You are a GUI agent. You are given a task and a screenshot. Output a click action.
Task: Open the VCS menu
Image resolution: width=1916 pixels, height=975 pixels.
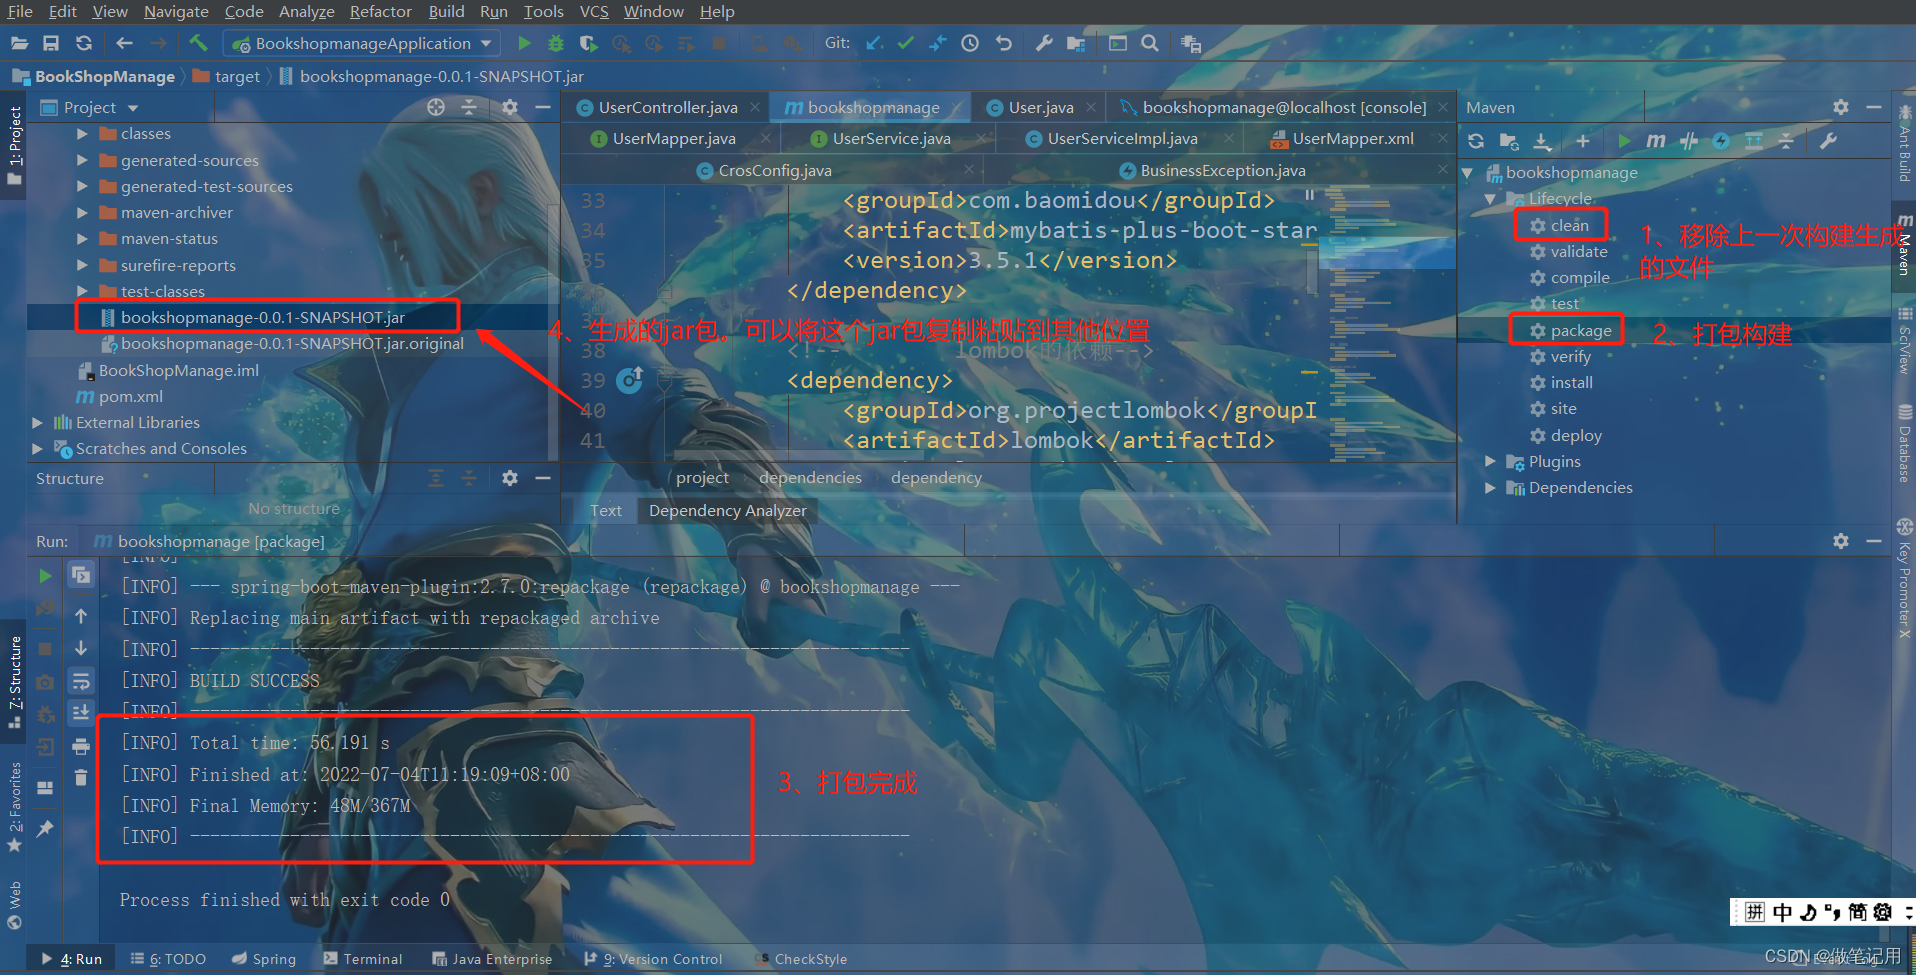(x=594, y=11)
